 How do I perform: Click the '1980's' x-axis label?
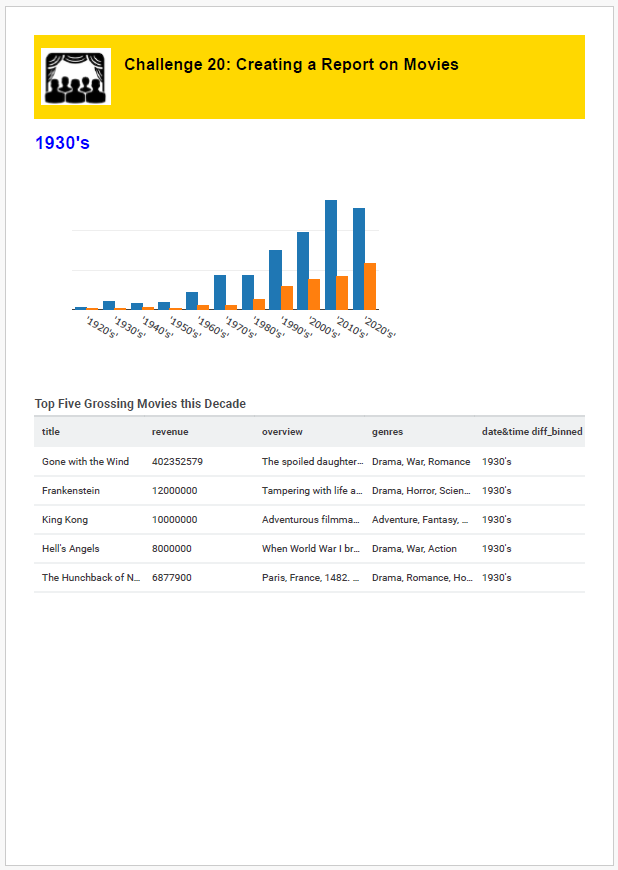(269, 327)
